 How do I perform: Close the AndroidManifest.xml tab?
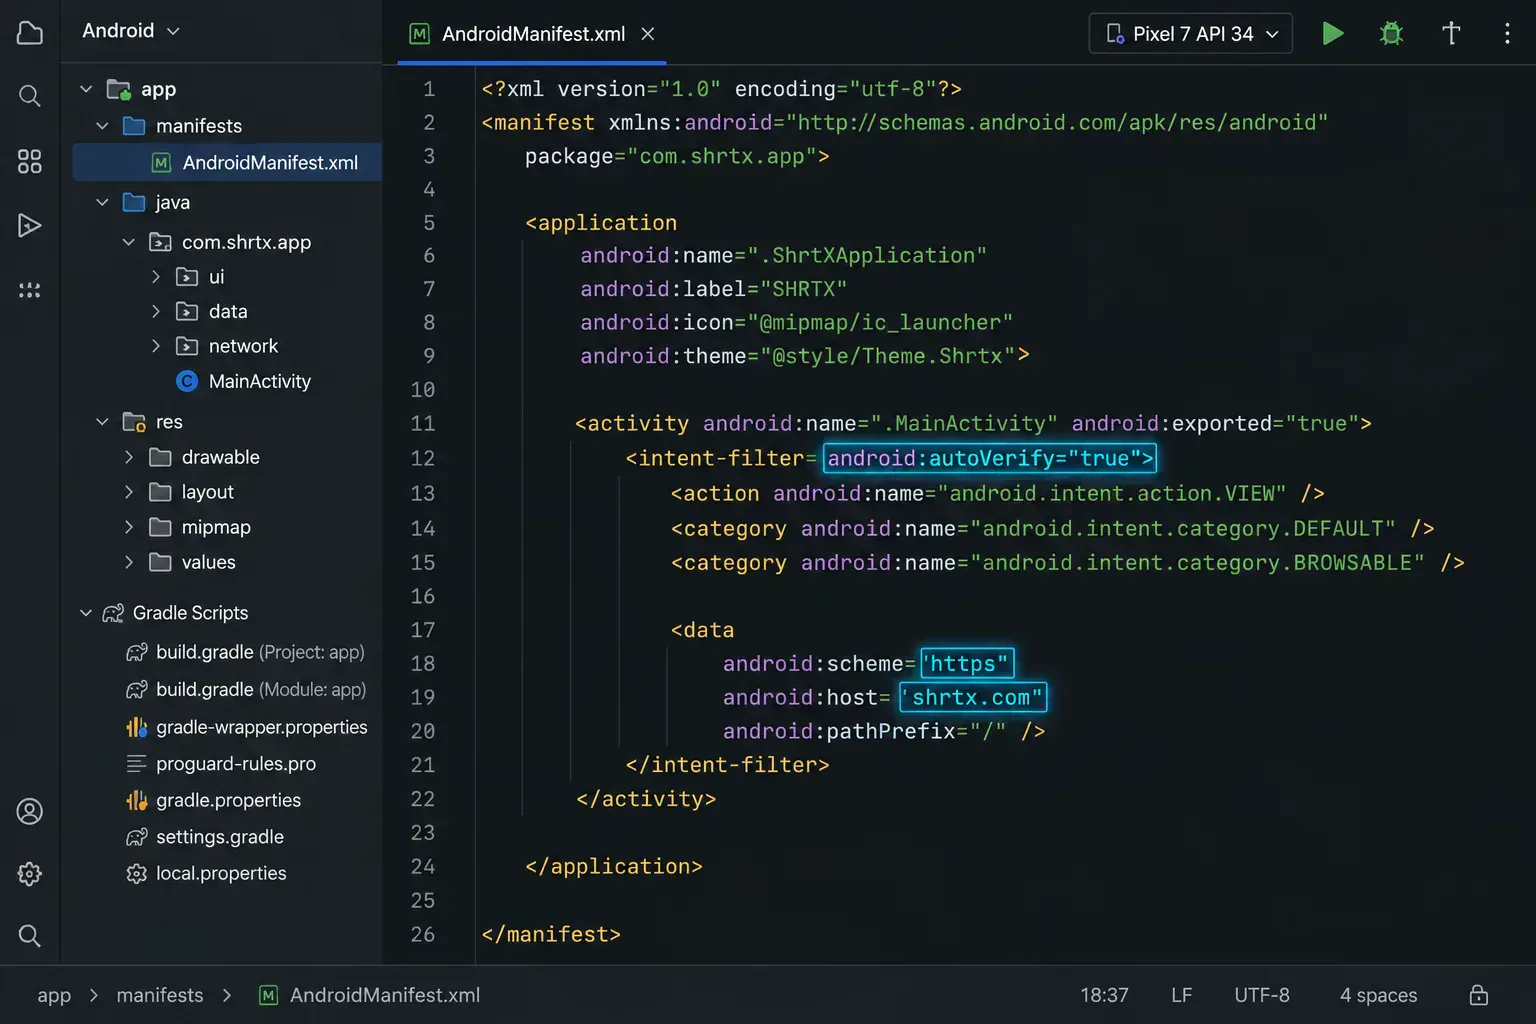point(648,34)
